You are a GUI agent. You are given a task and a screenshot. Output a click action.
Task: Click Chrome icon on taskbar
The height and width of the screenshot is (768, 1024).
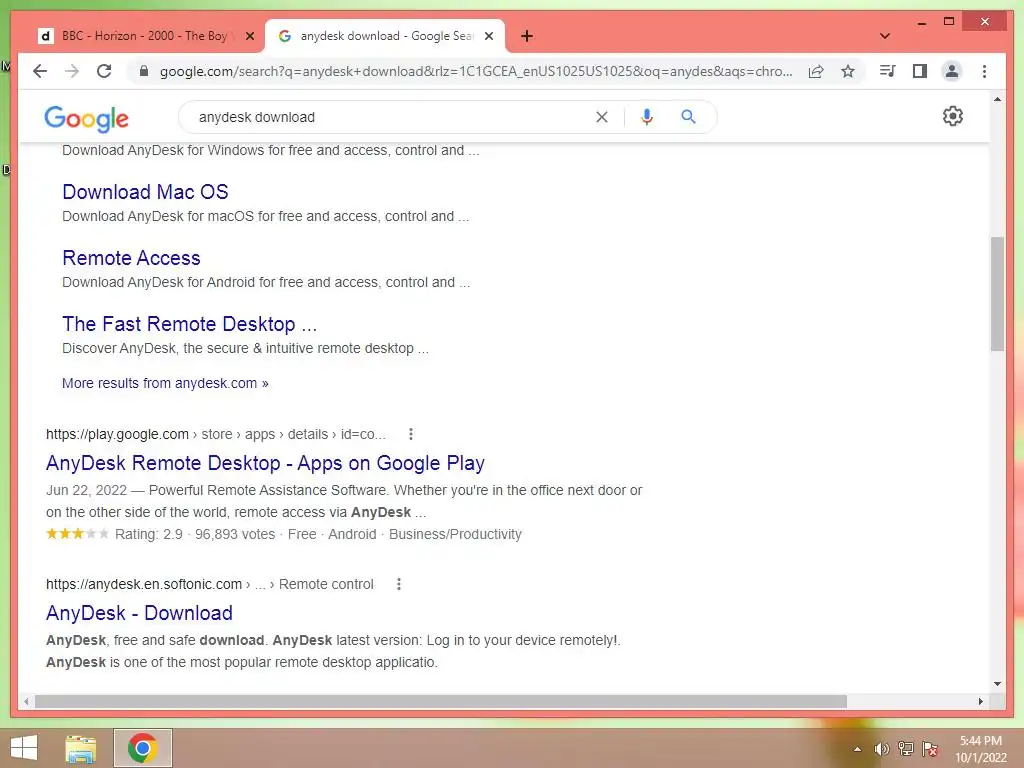(142, 748)
